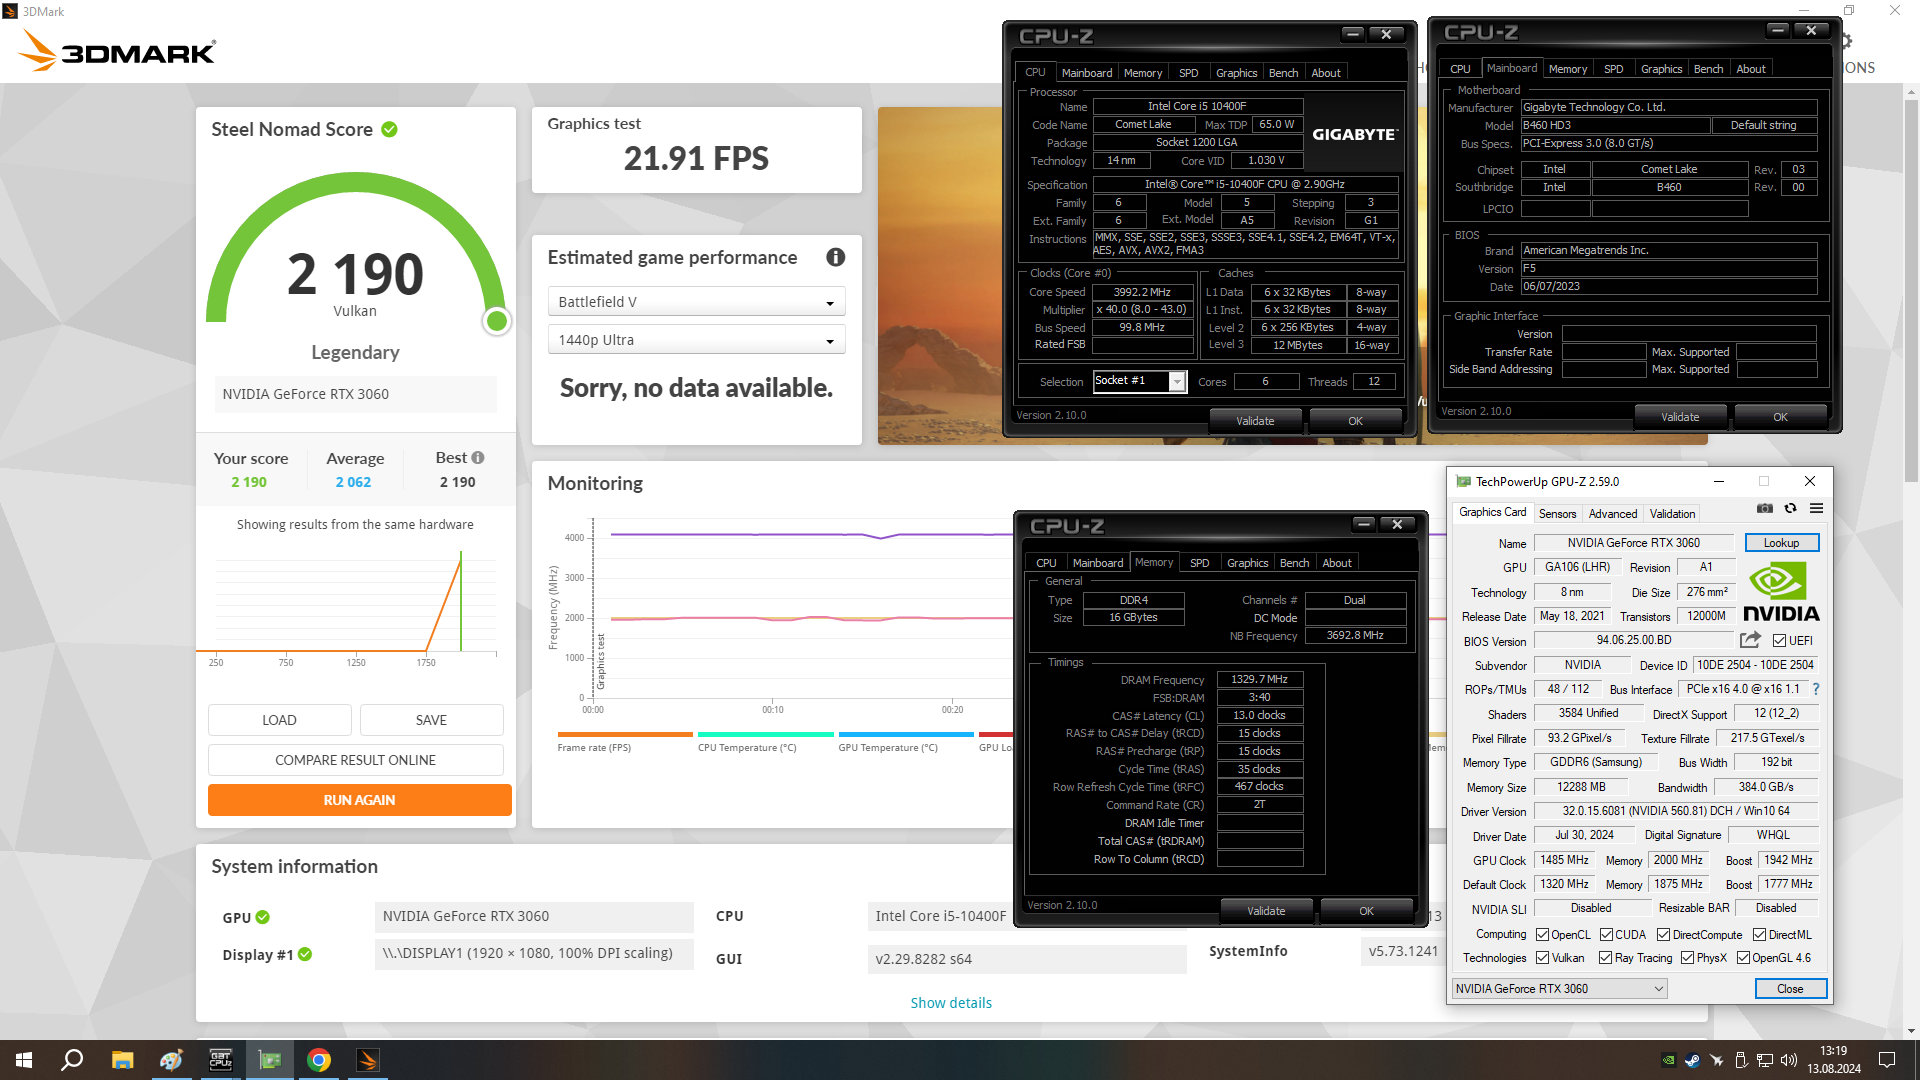1920x1080 pixels.
Task: Click the green check beside Display #1
Action: point(305,954)
